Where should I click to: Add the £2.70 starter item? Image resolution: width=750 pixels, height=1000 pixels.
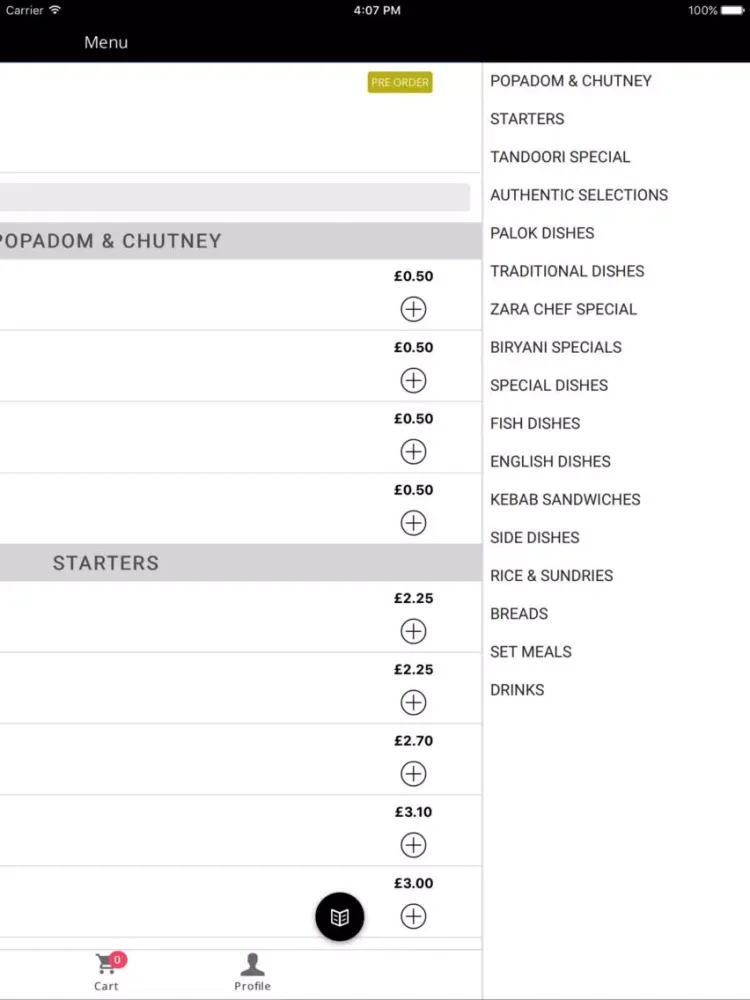[413, 774]
